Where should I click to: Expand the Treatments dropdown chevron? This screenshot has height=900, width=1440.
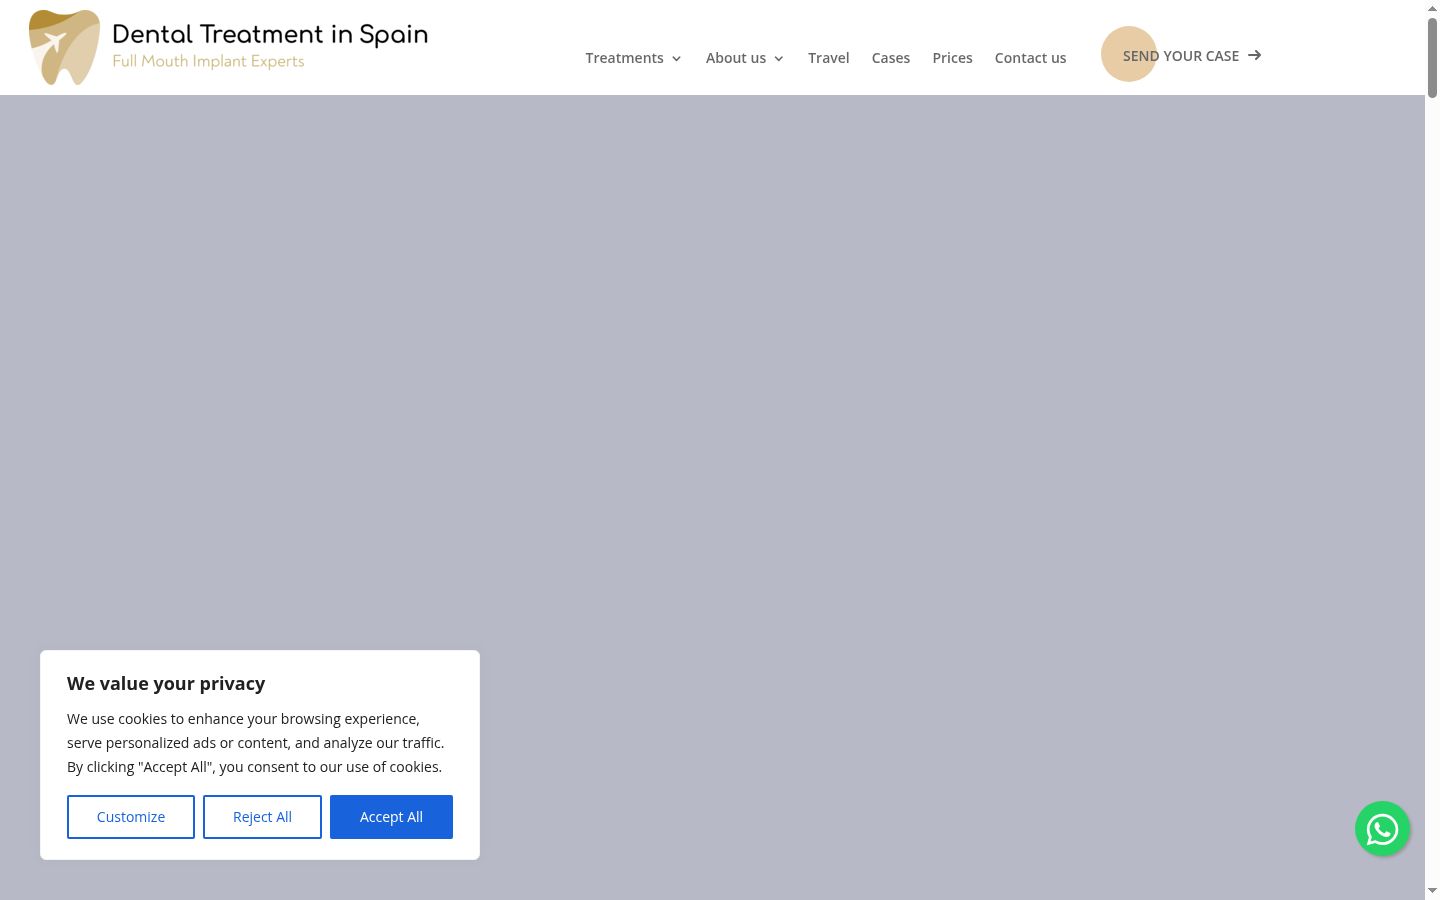676,58
